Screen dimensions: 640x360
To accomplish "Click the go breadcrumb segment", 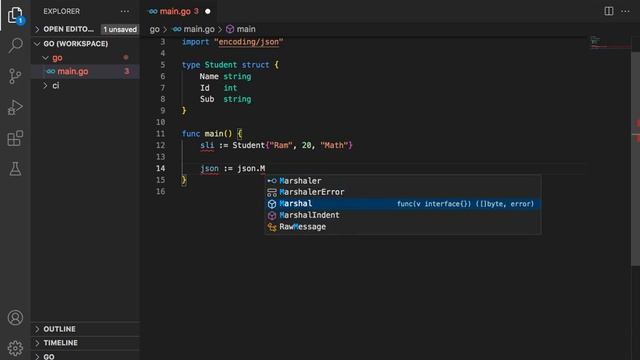I will [154, 29].
